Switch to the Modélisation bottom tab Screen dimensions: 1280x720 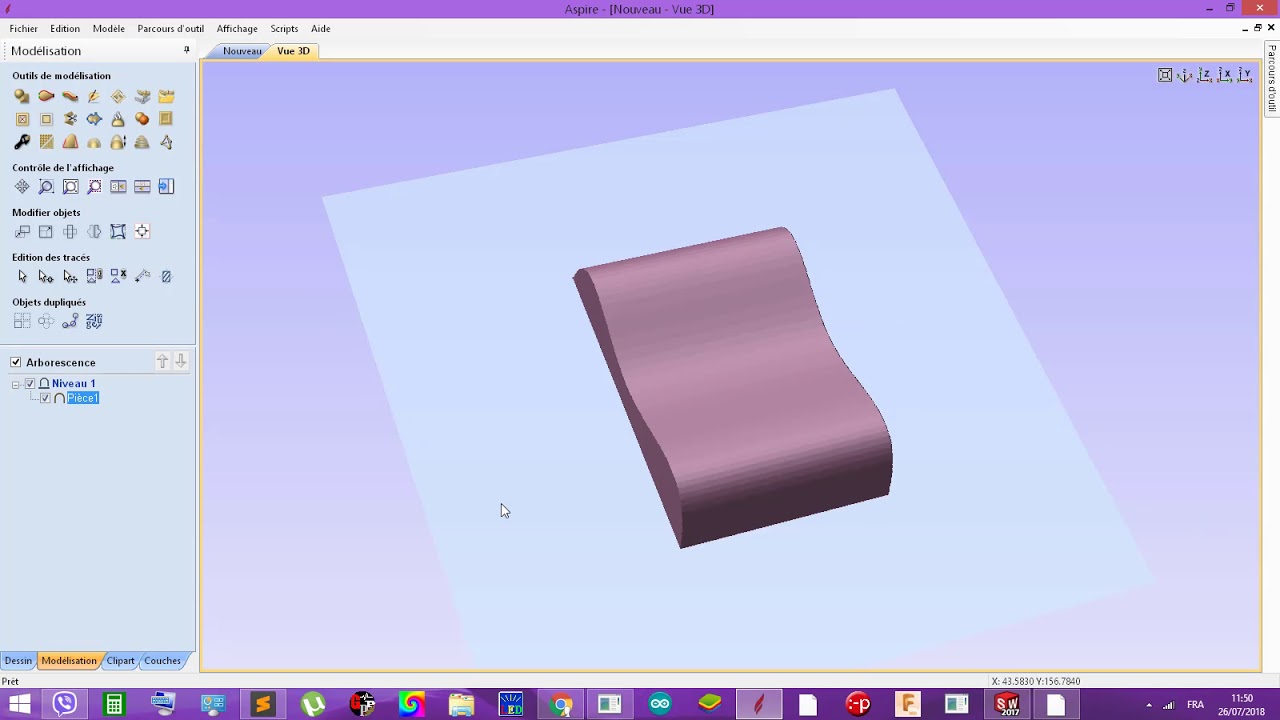point(69,660)
